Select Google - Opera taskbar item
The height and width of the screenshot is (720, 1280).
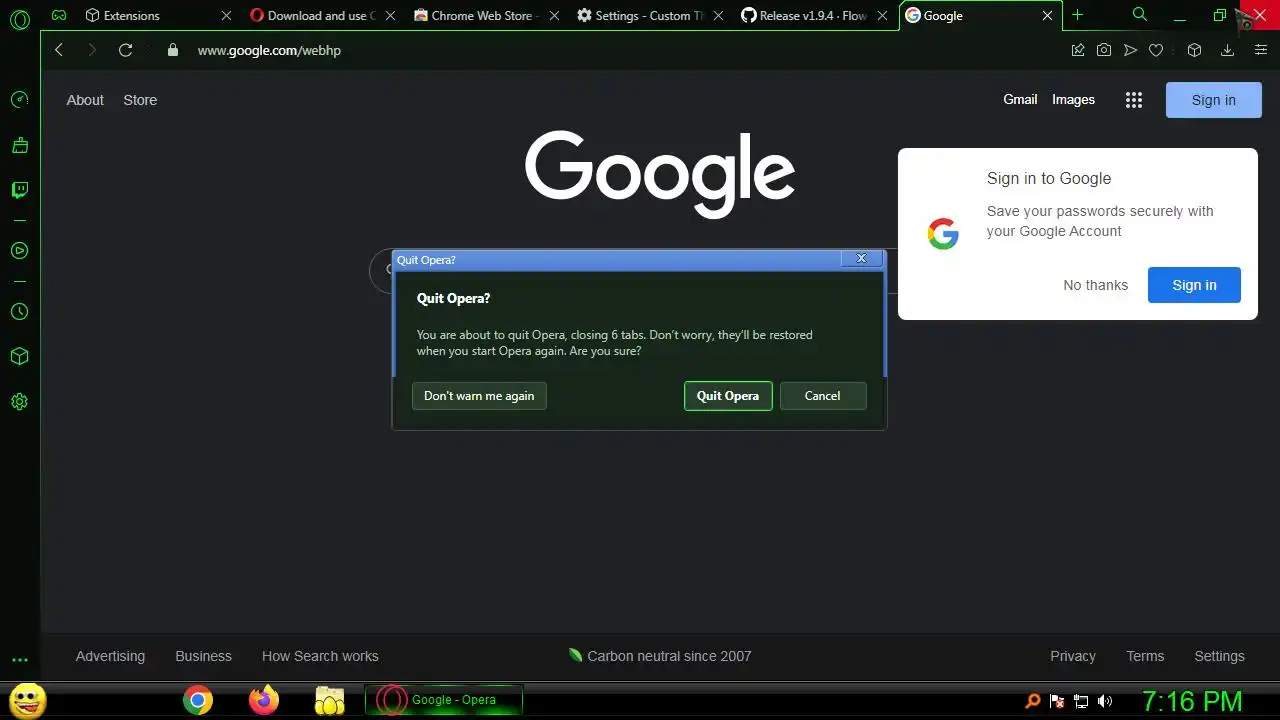coord(444,700)
